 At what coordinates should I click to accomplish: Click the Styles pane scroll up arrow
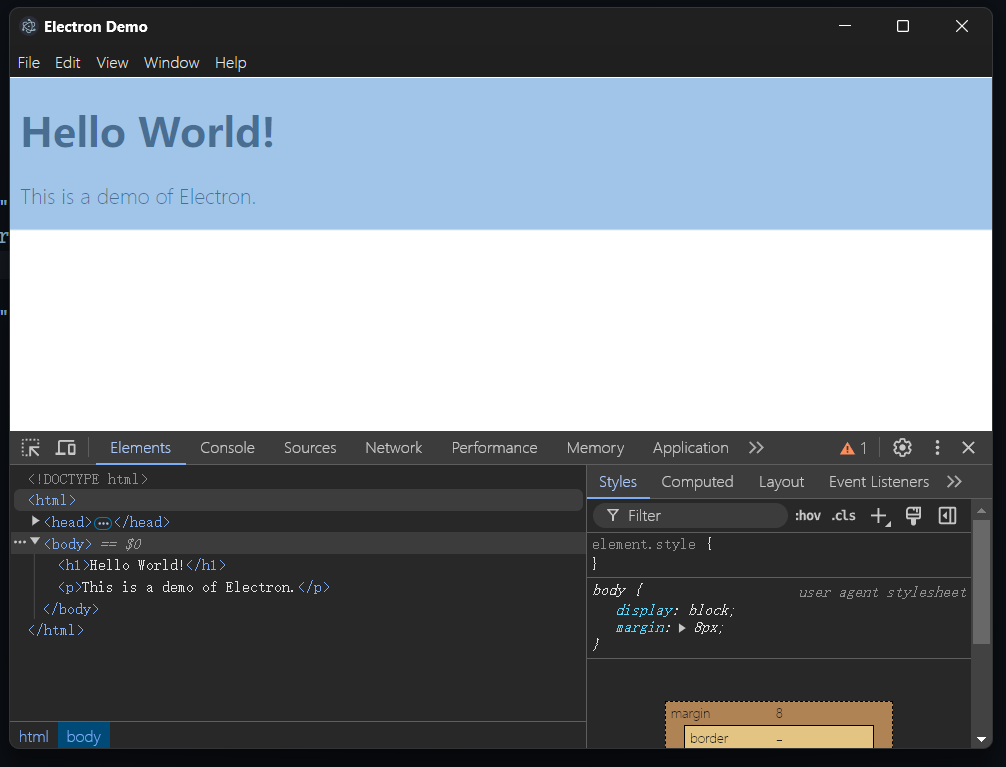981,510
